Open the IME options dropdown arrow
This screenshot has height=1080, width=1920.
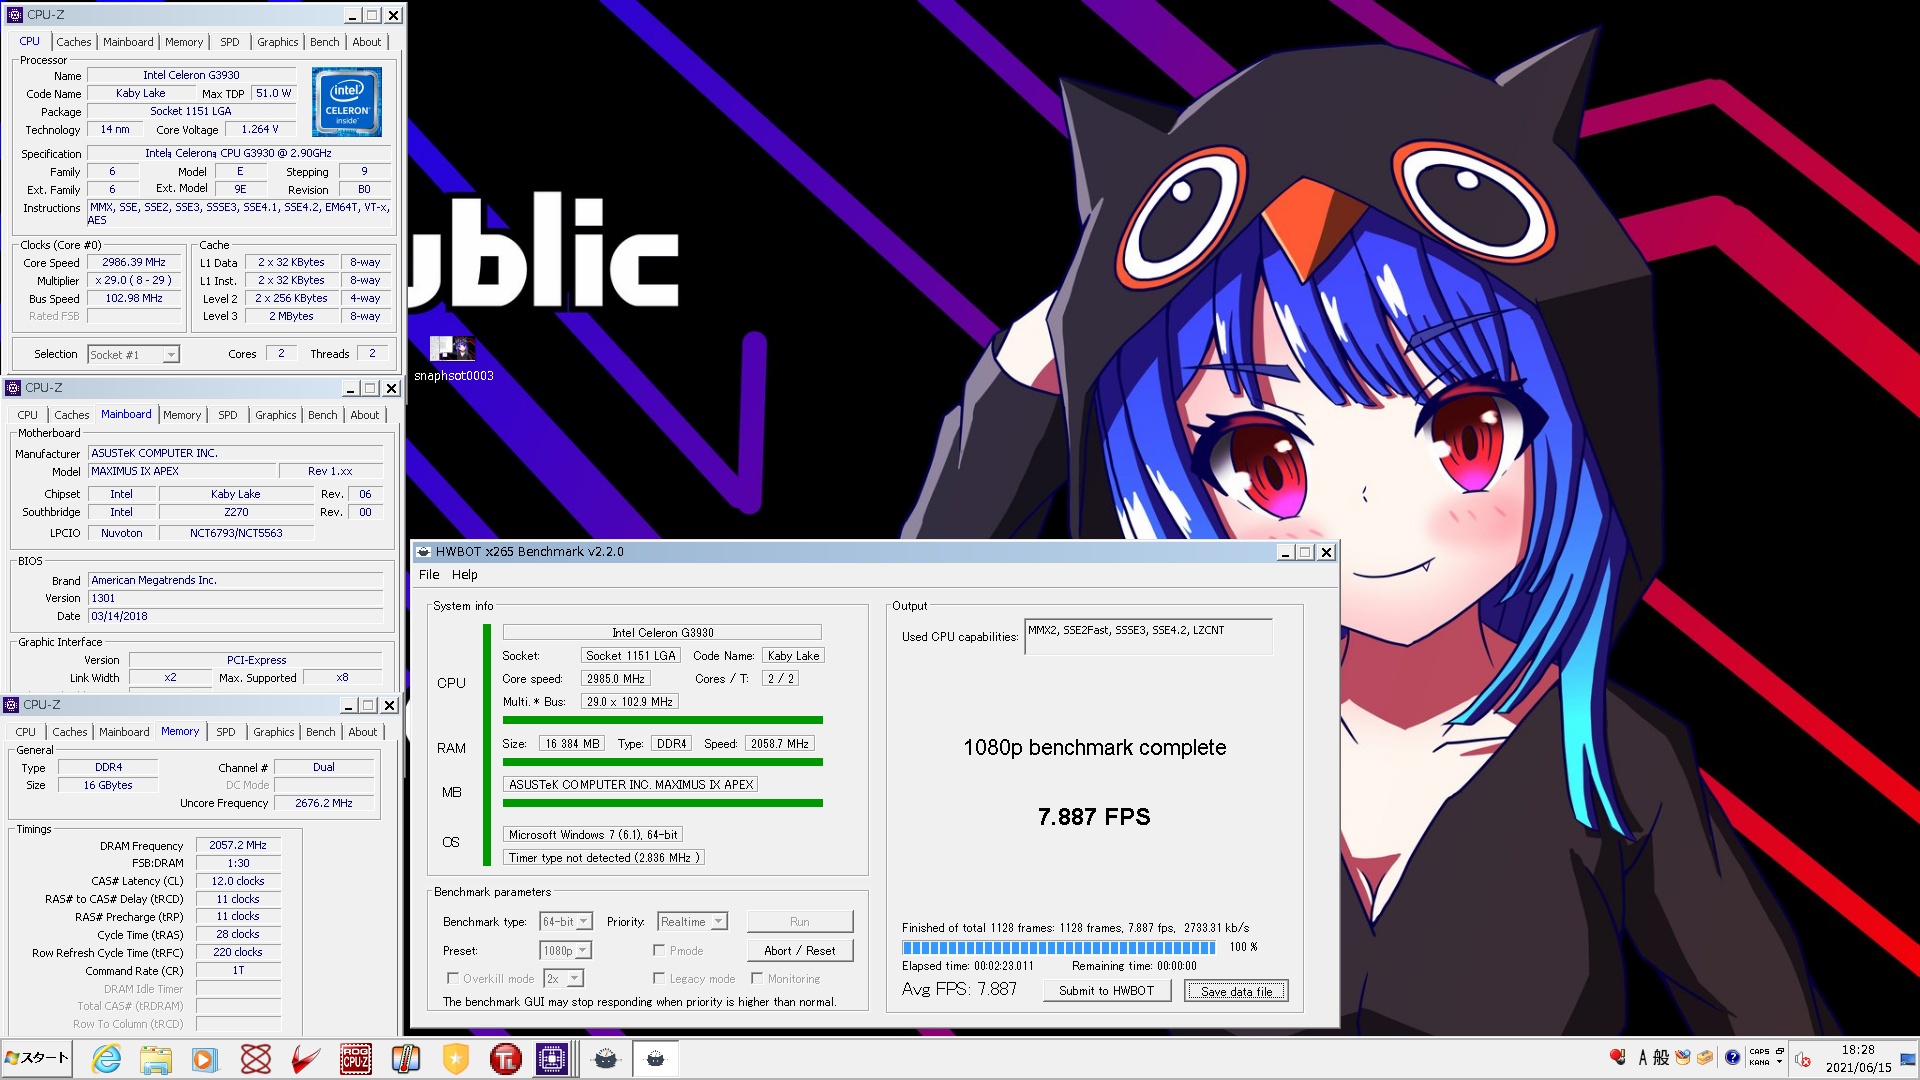point(1779,1063)
